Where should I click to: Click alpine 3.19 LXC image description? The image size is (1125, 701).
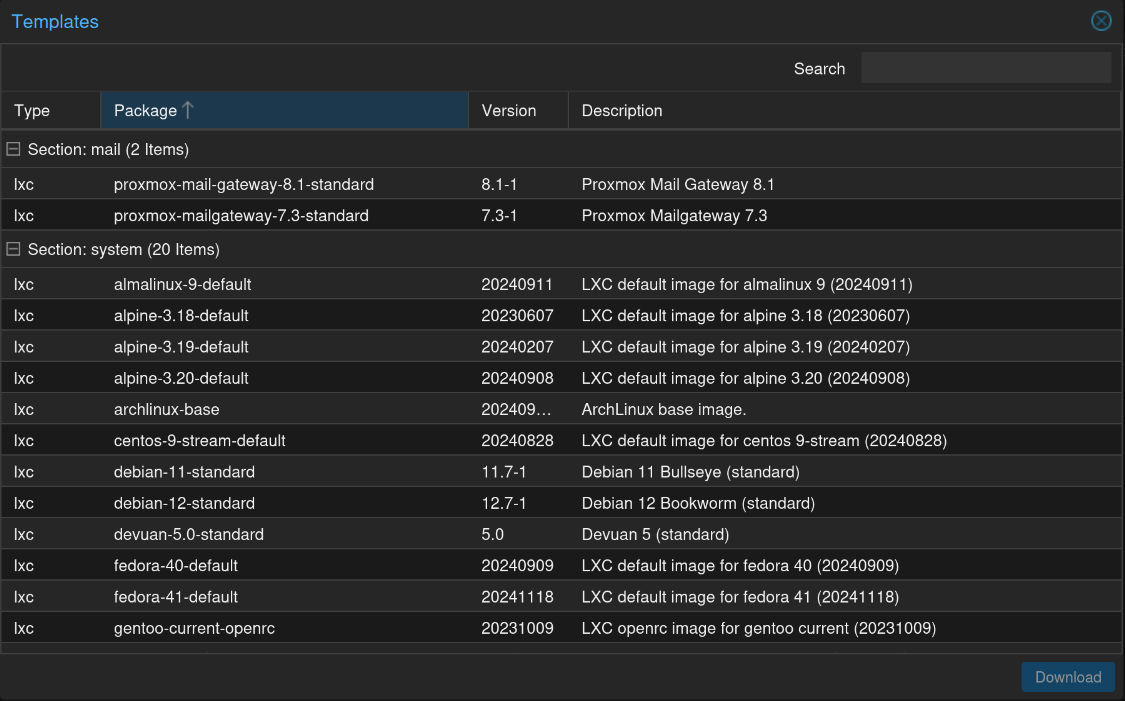click(x=745, y=347)
